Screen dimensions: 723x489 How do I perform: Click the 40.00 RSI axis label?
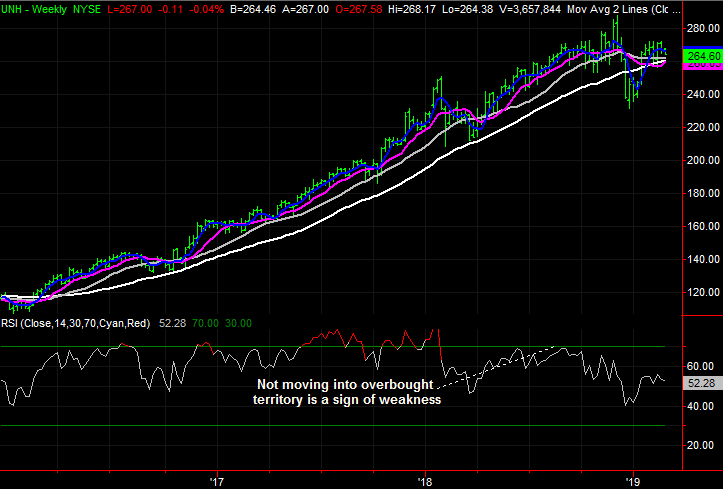pyautogui.click(x=700, y=406)
